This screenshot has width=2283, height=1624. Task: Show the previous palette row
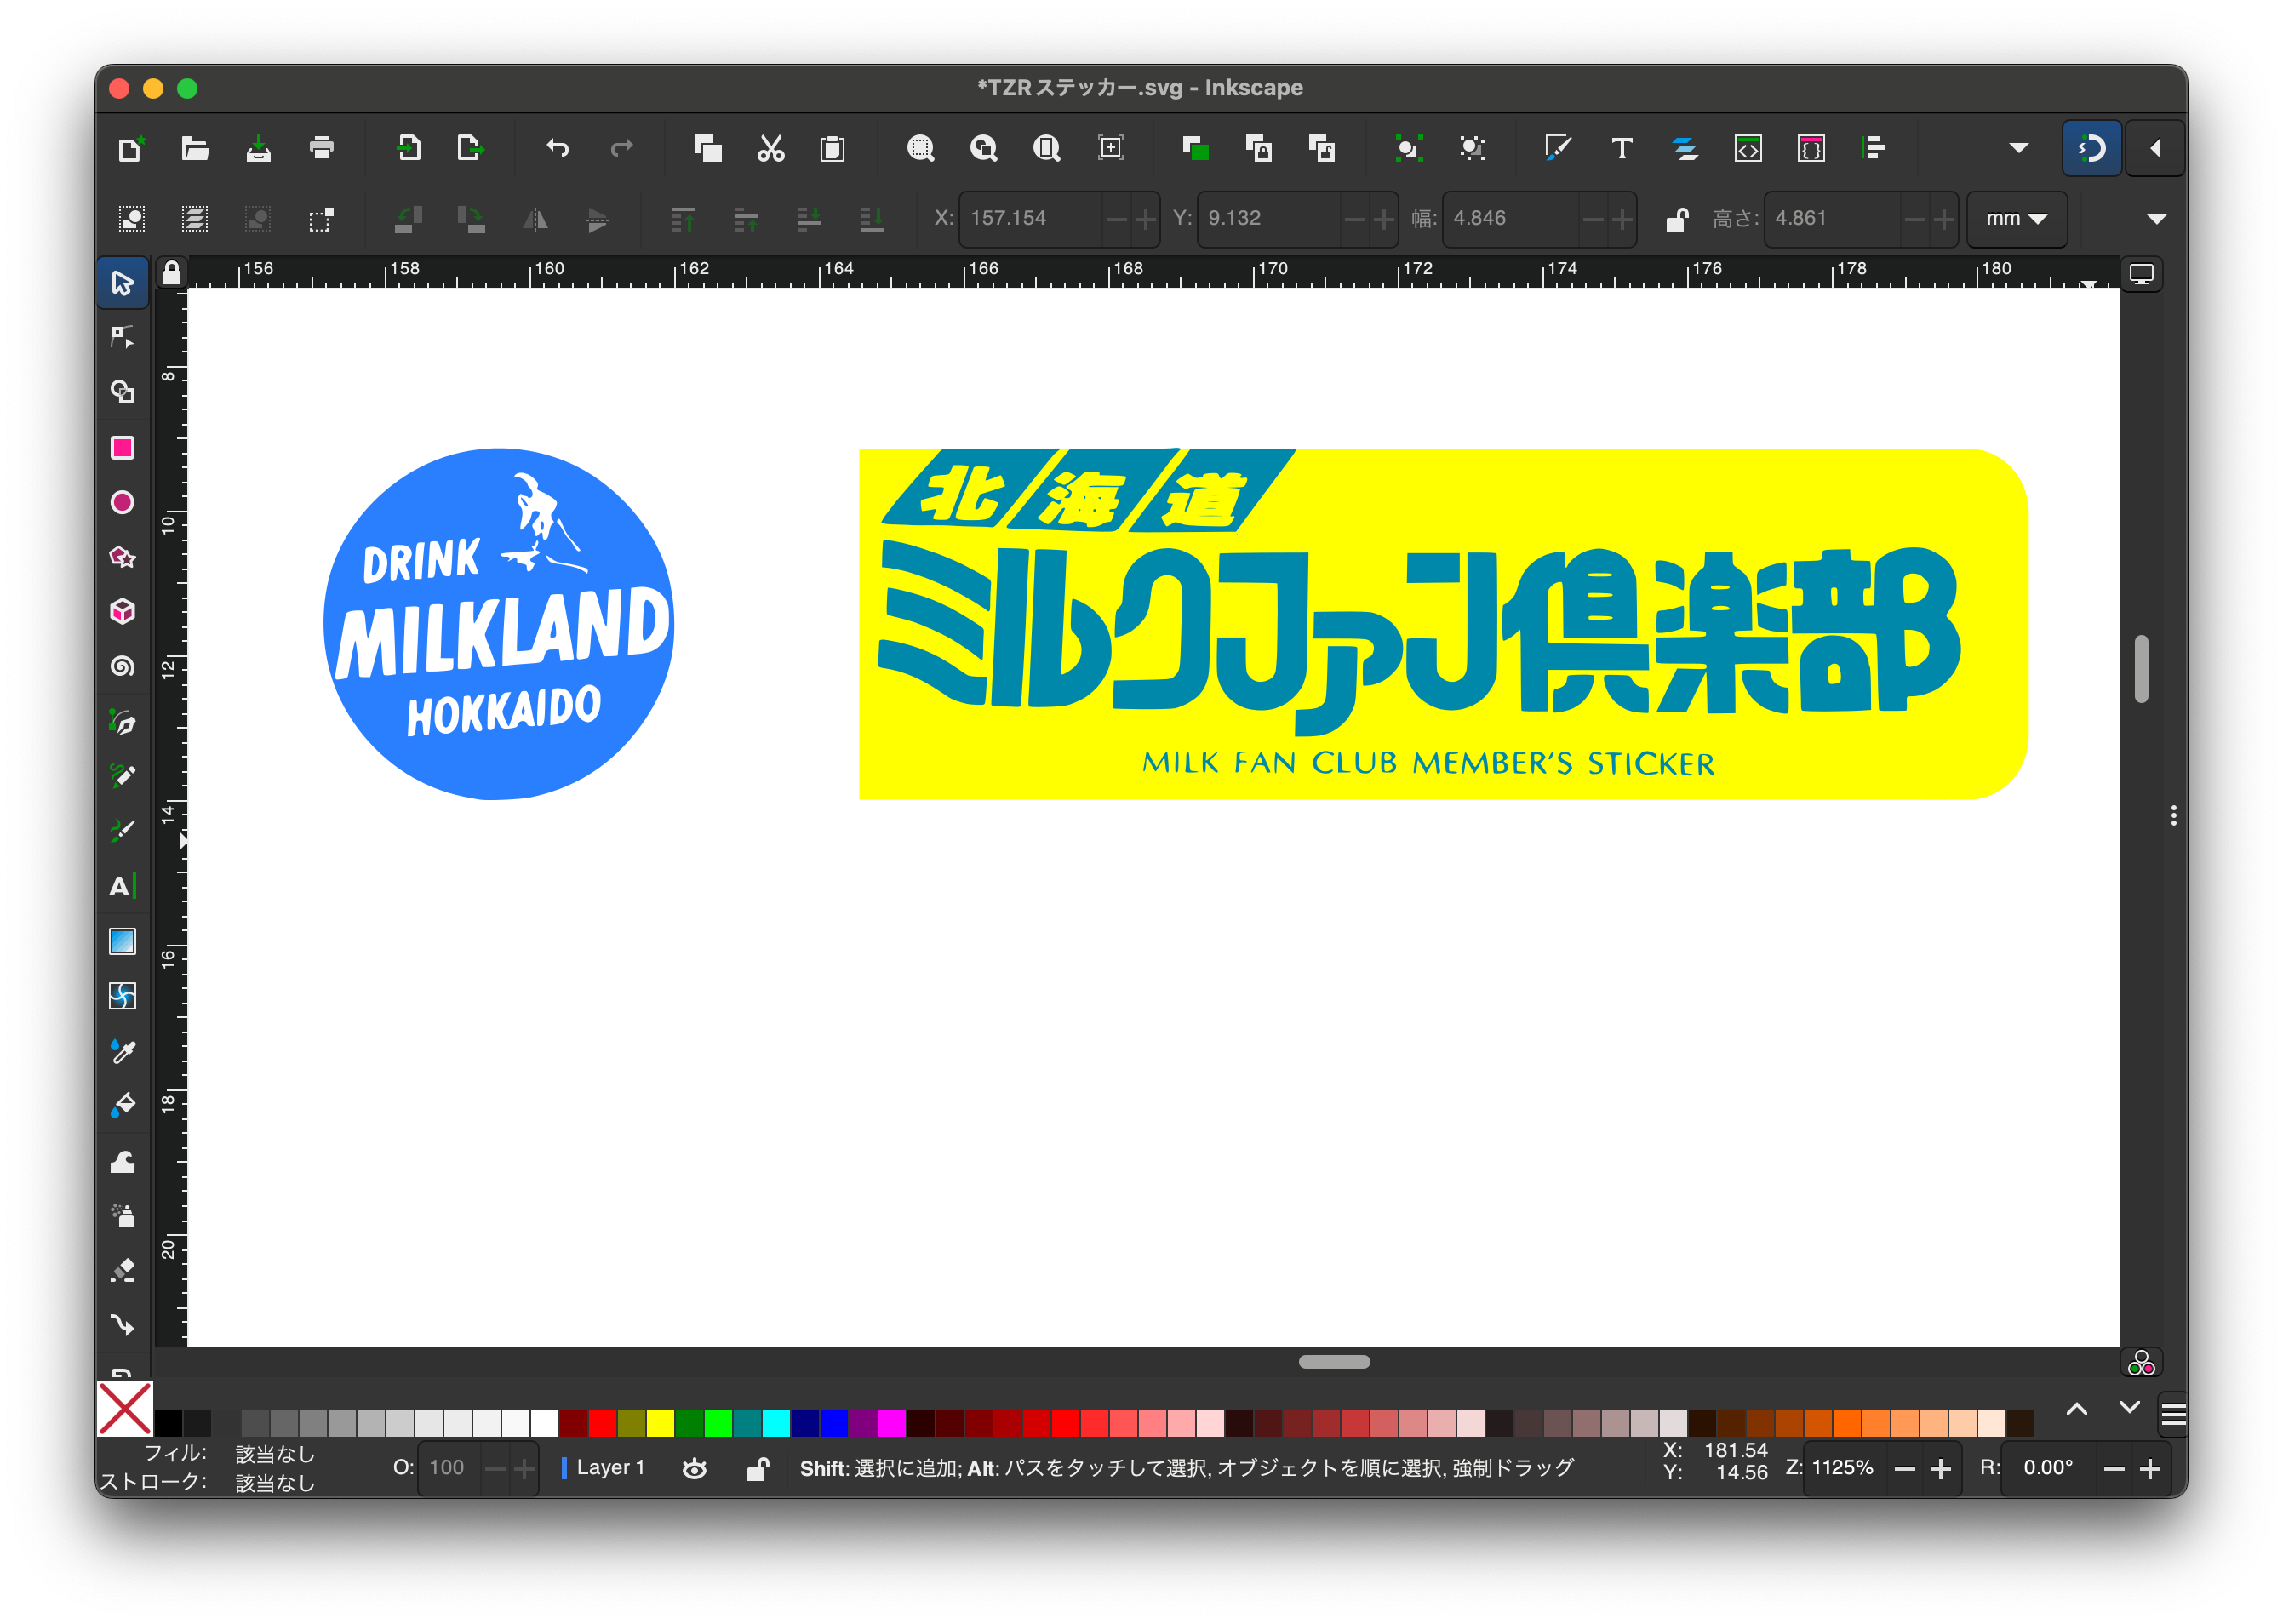2077,1409
